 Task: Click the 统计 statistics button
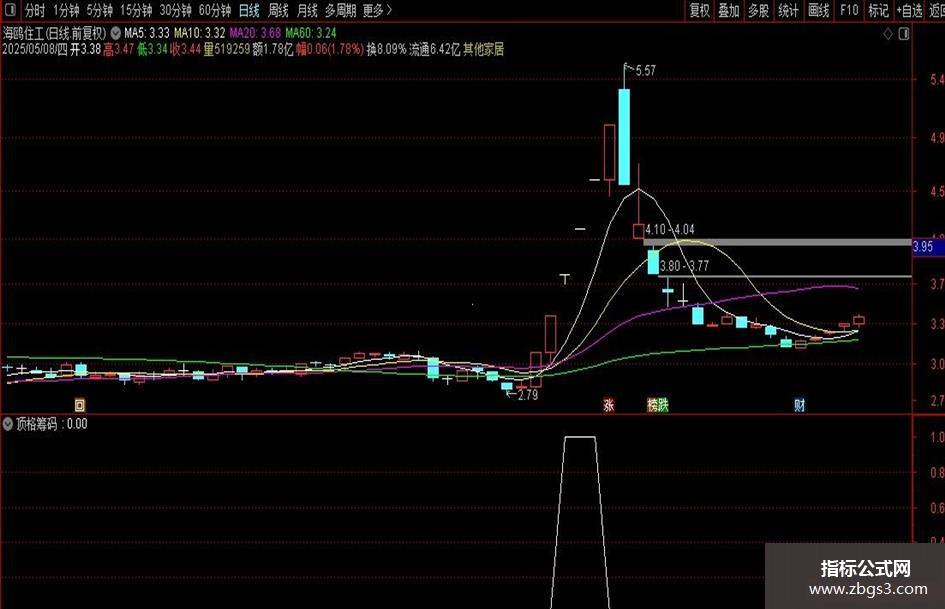(788, 10)
